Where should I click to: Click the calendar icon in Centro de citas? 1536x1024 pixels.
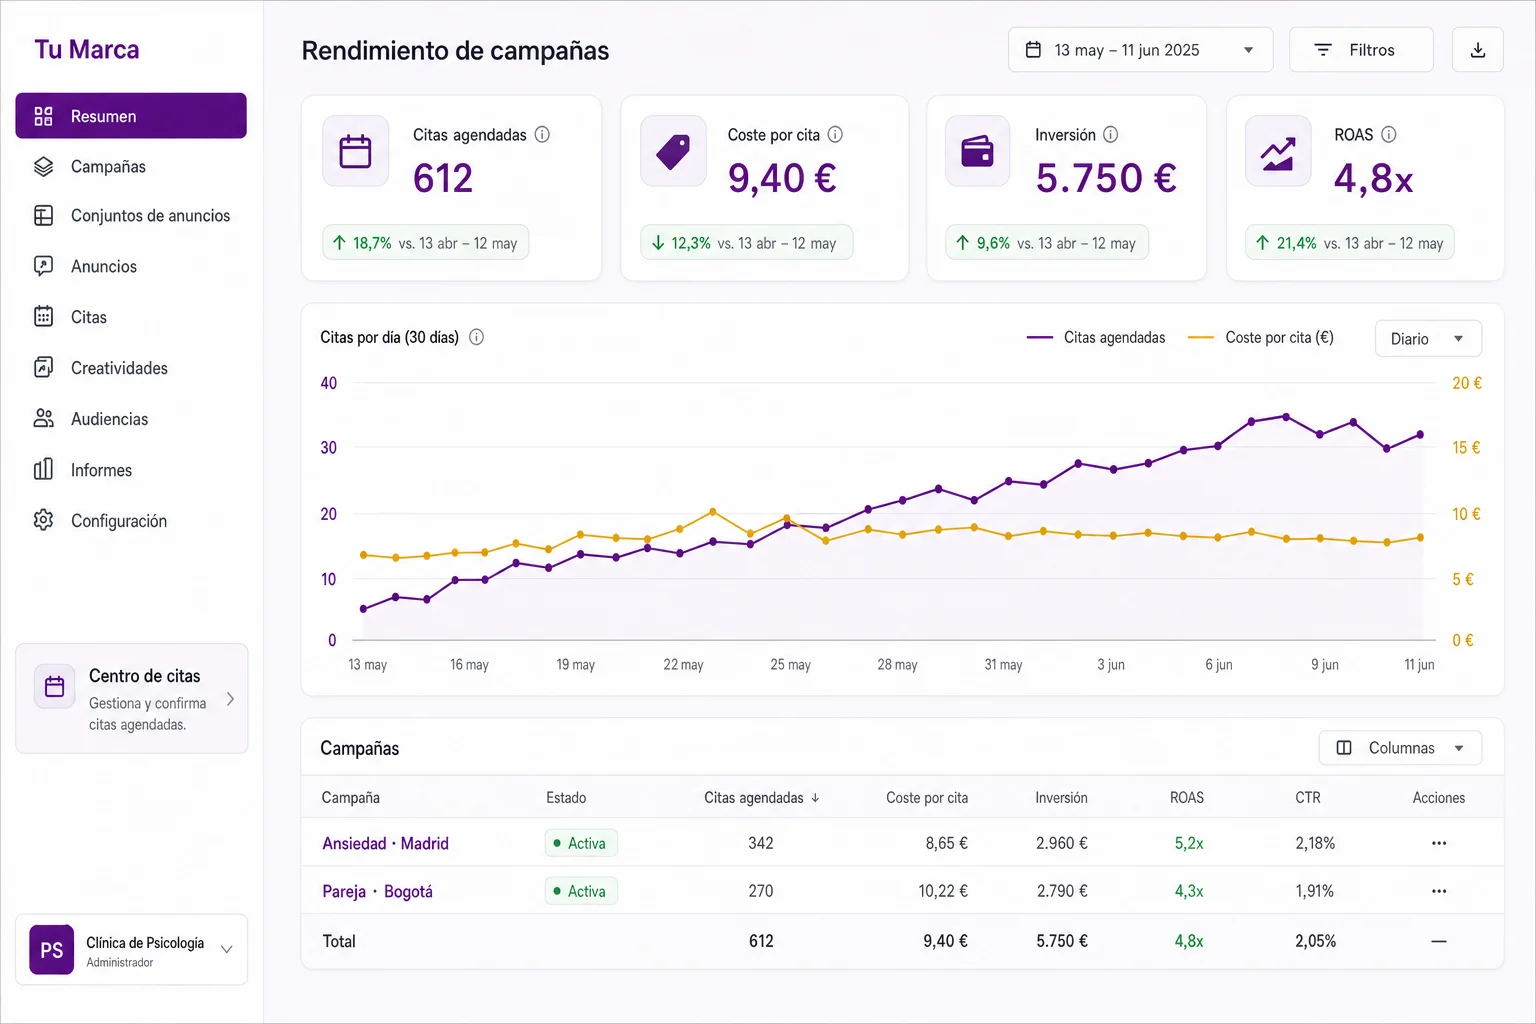55,687
